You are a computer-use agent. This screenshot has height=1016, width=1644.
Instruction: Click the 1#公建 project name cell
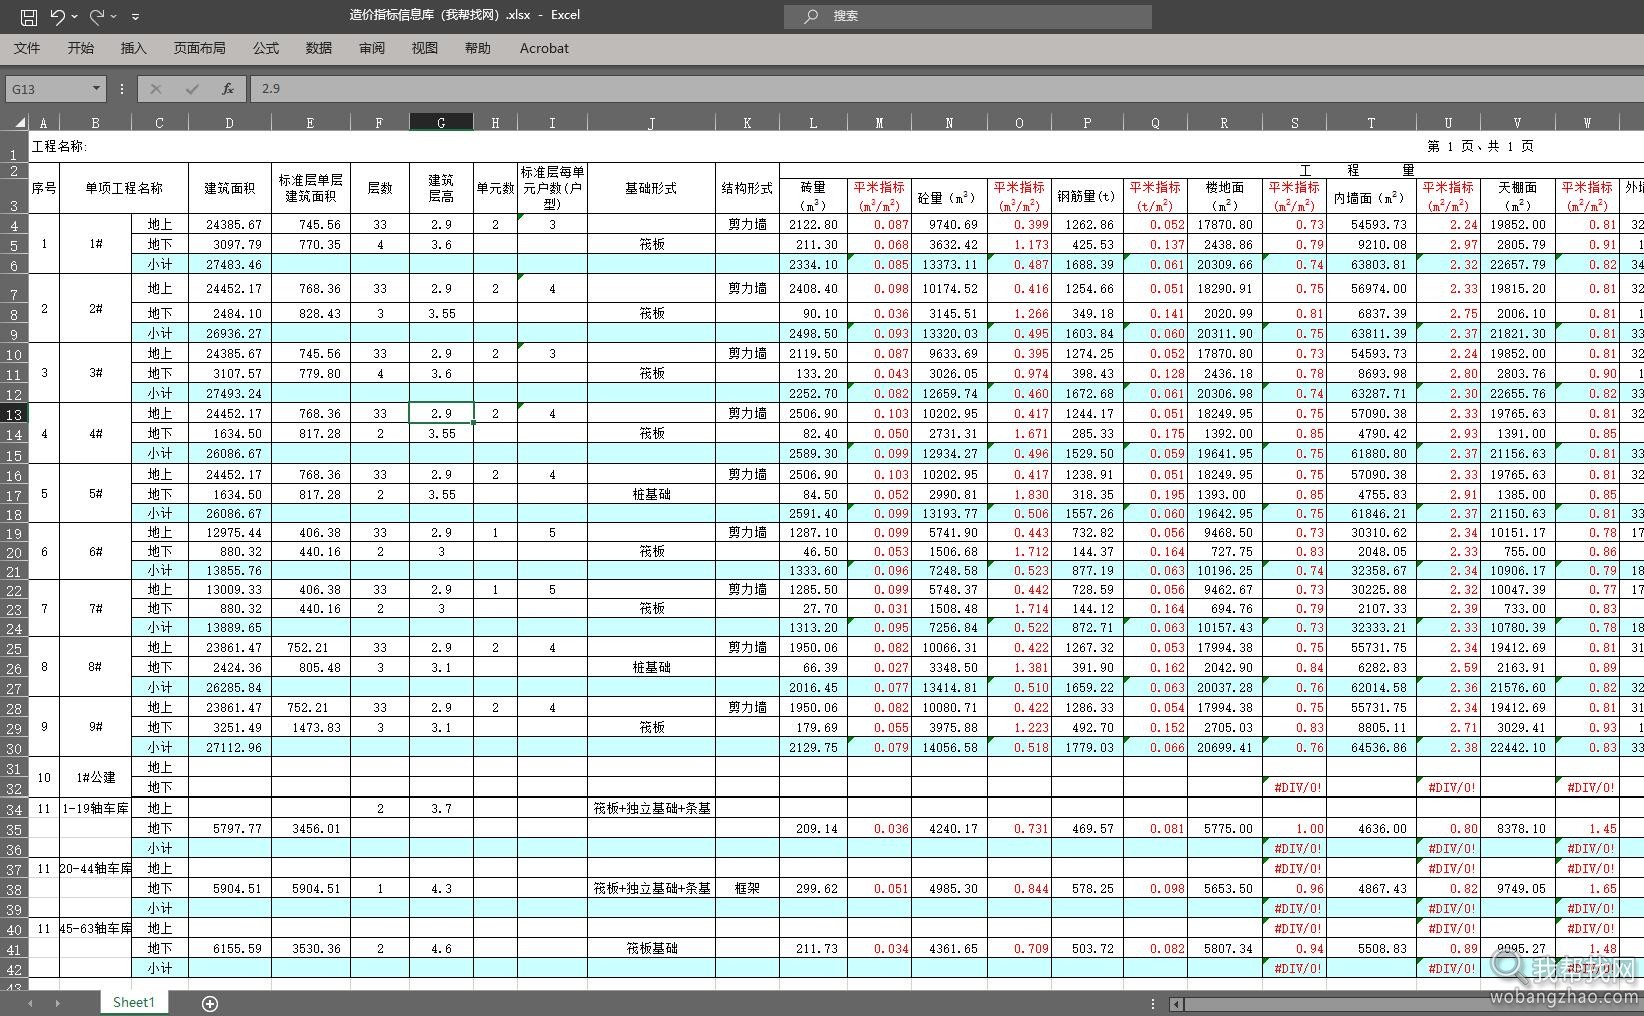point(95,778)
